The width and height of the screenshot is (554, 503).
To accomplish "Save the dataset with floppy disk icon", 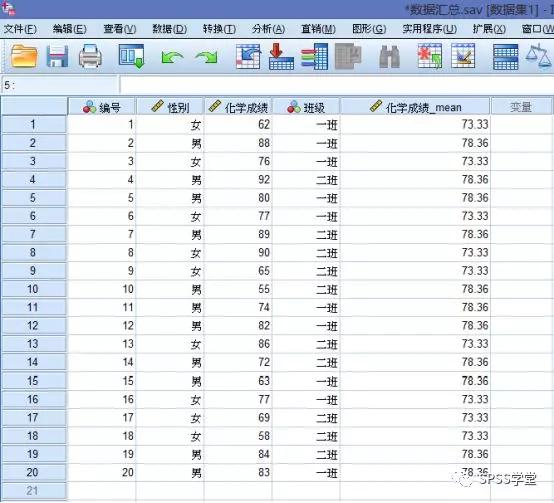I will point(58,57).
